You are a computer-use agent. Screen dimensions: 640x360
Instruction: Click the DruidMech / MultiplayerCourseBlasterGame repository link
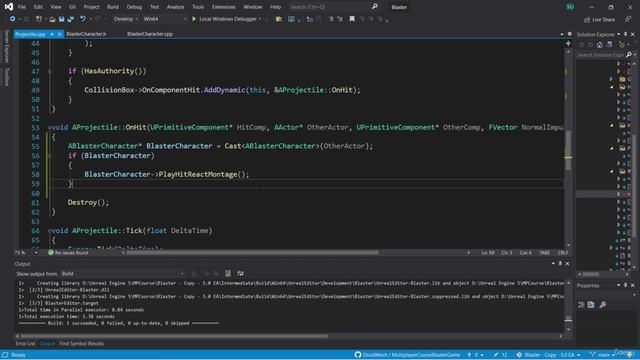point(411,355)
